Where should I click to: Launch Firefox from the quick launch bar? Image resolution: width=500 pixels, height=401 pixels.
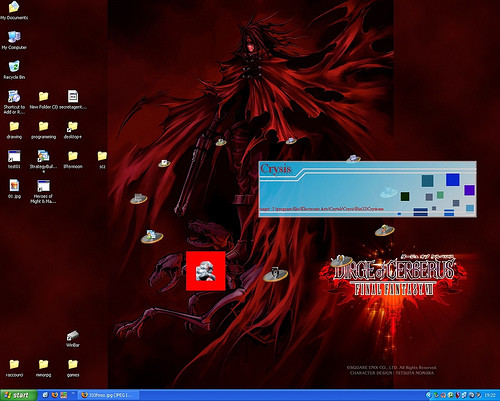coord(54,395)
